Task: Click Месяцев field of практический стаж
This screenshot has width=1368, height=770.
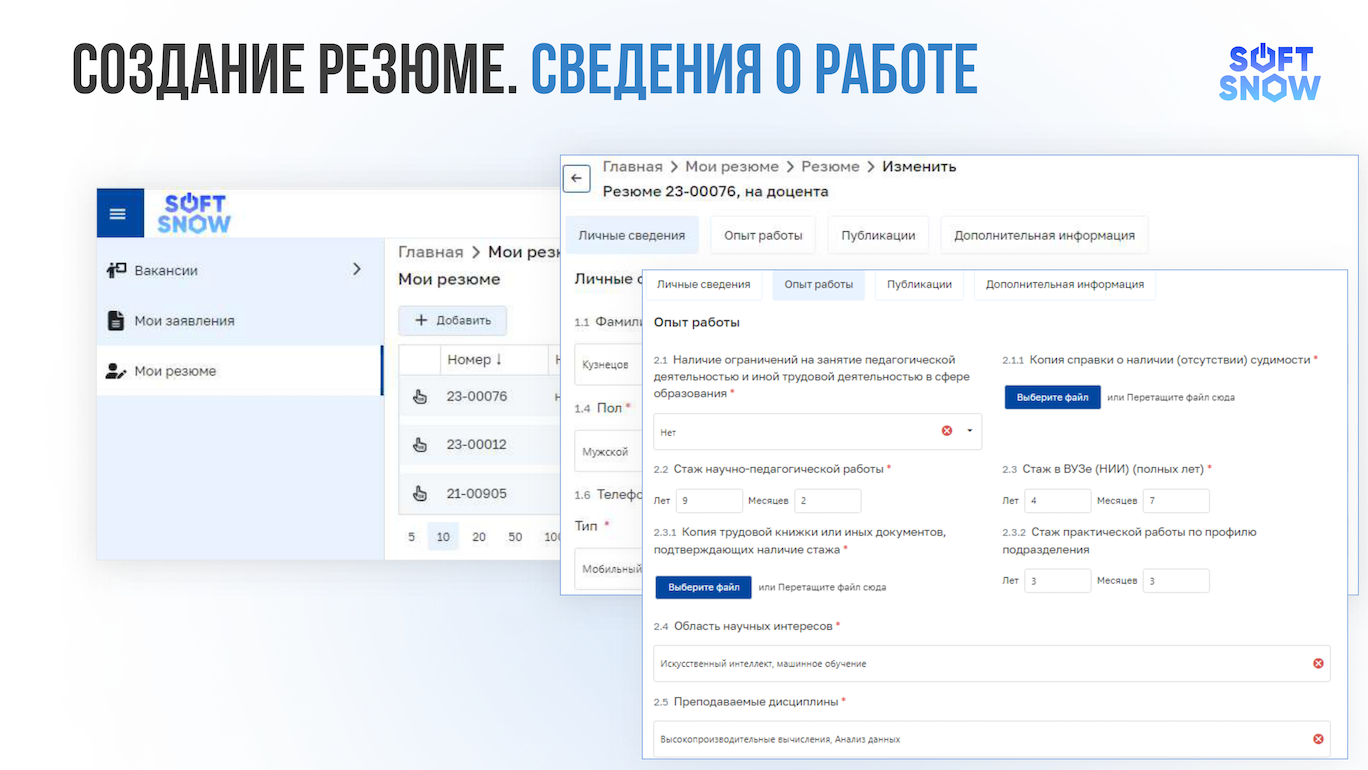Action: pyautogui.click(x=1176, y=581)
